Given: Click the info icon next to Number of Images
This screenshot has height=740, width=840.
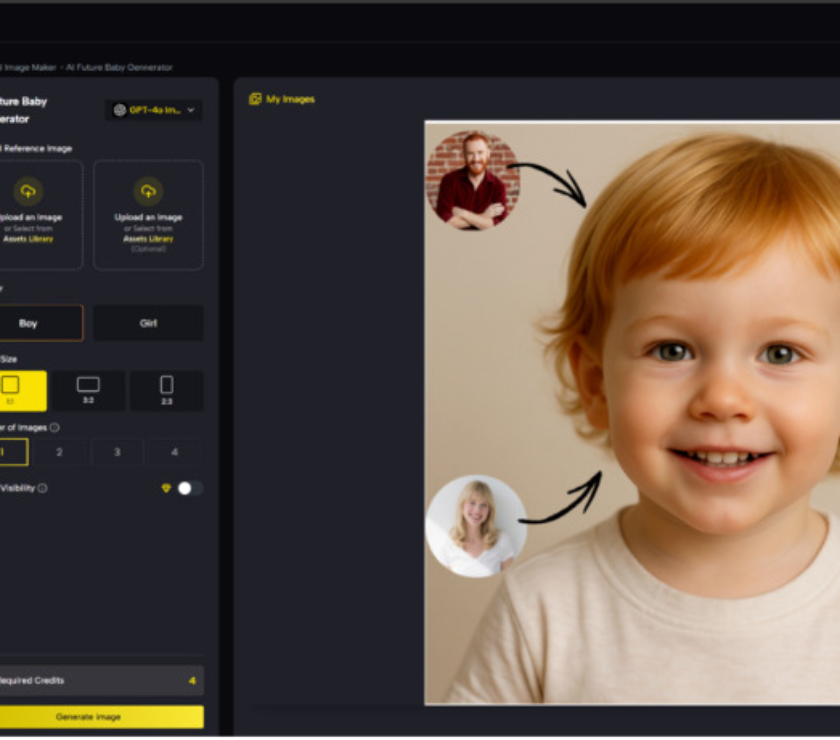Looking at the screenshot, I should pyautogui.click(x=54, y=427).
